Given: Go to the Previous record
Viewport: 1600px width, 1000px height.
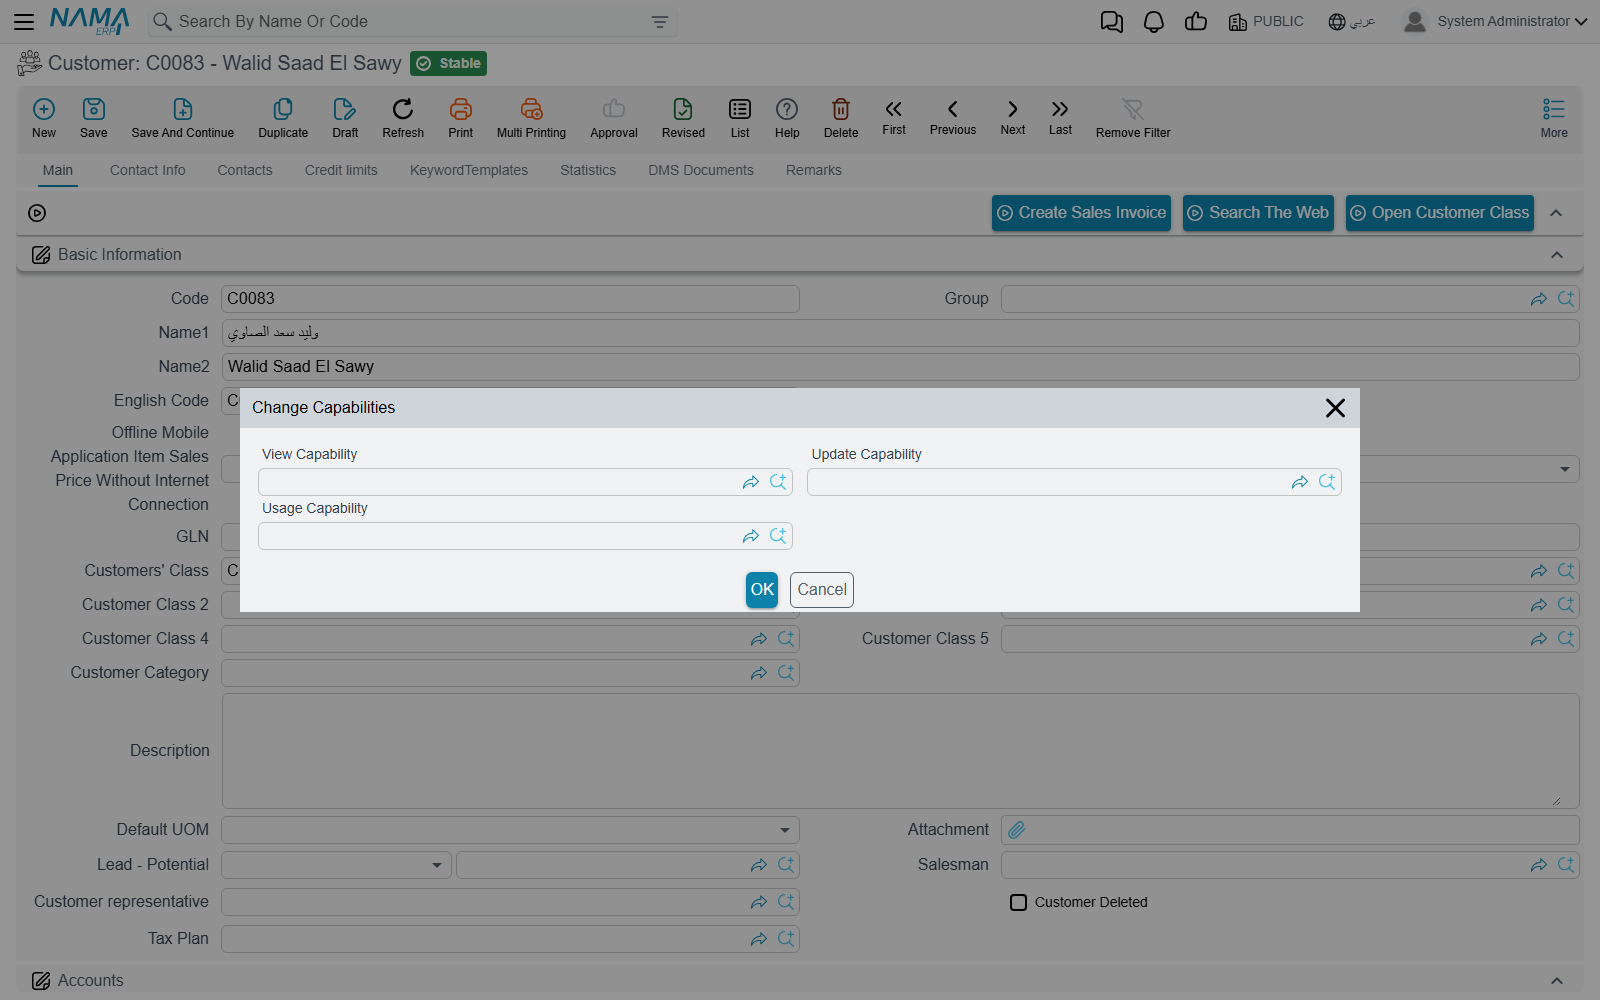Looking at the screenshot, I should (953, 117).
